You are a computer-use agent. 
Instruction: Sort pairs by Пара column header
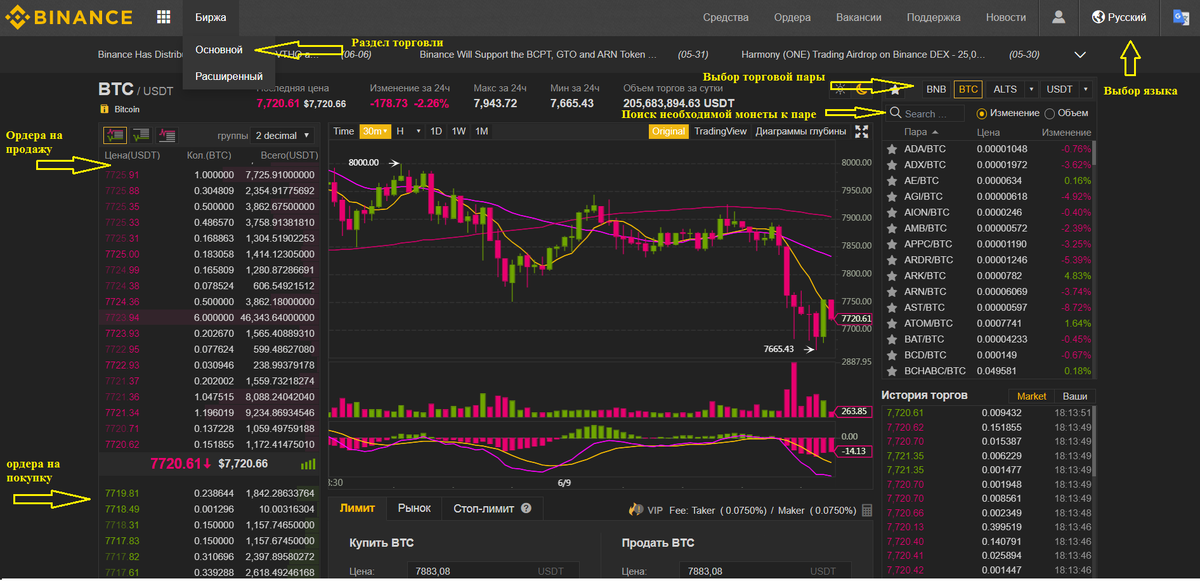921,131
